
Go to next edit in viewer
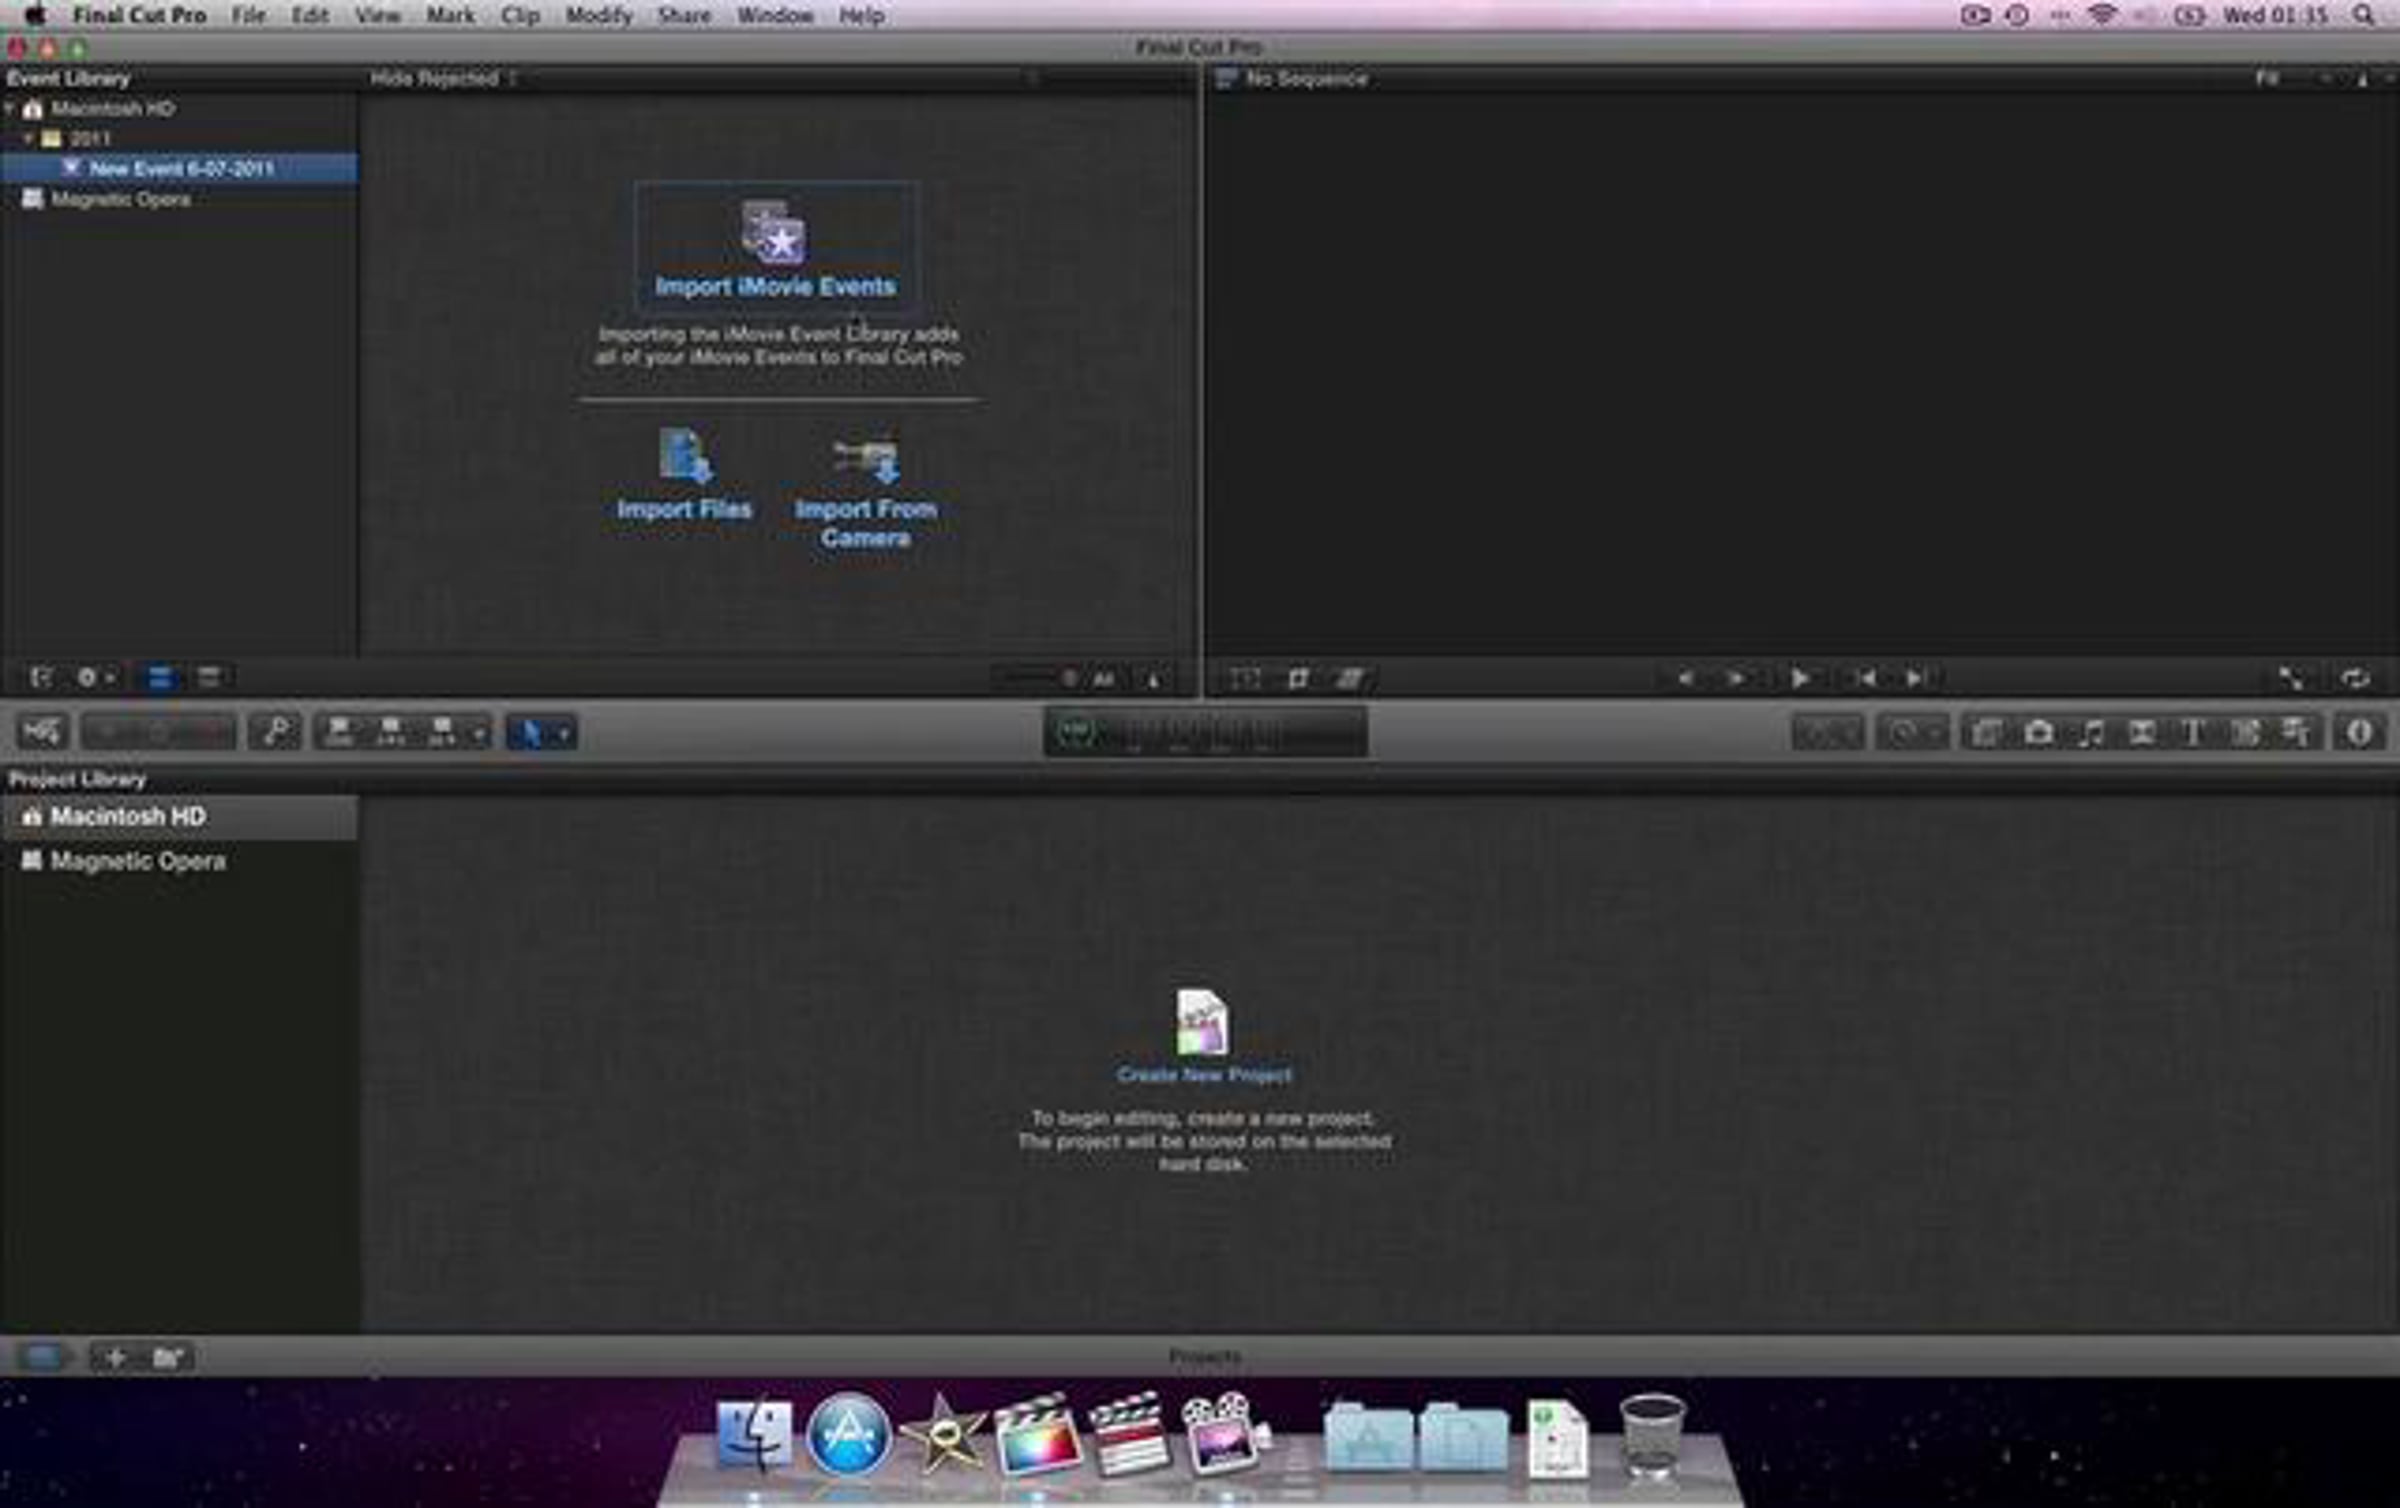tap(1916, 678)
